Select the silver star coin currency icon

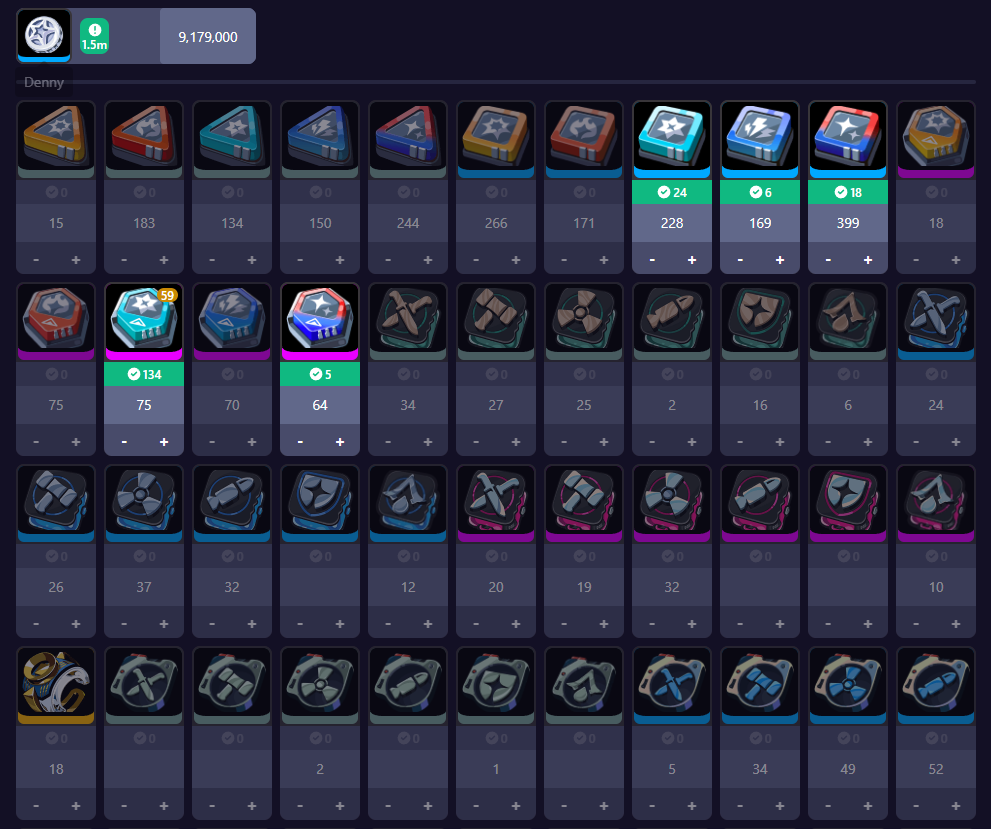(44, 35)
